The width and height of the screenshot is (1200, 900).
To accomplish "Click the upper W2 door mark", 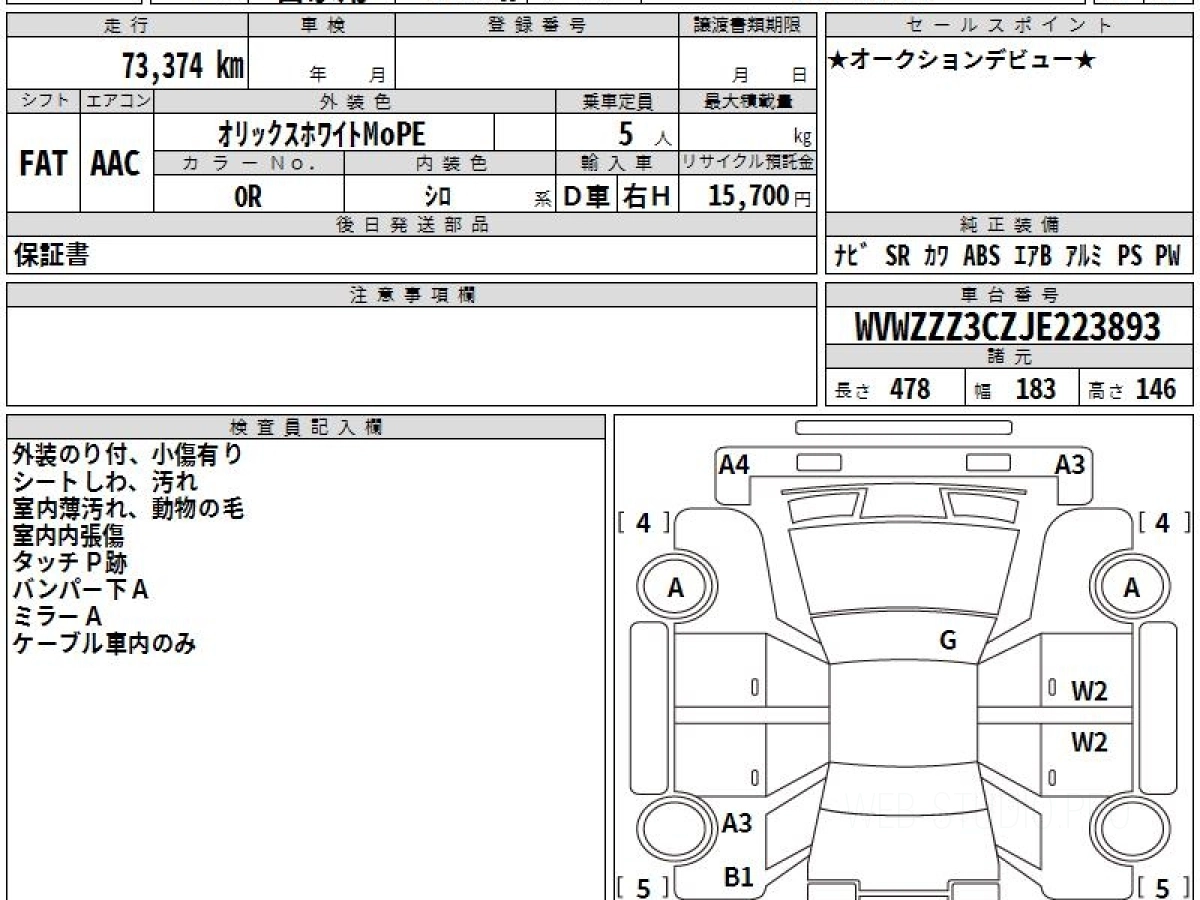I will [x=1089, y=691].
